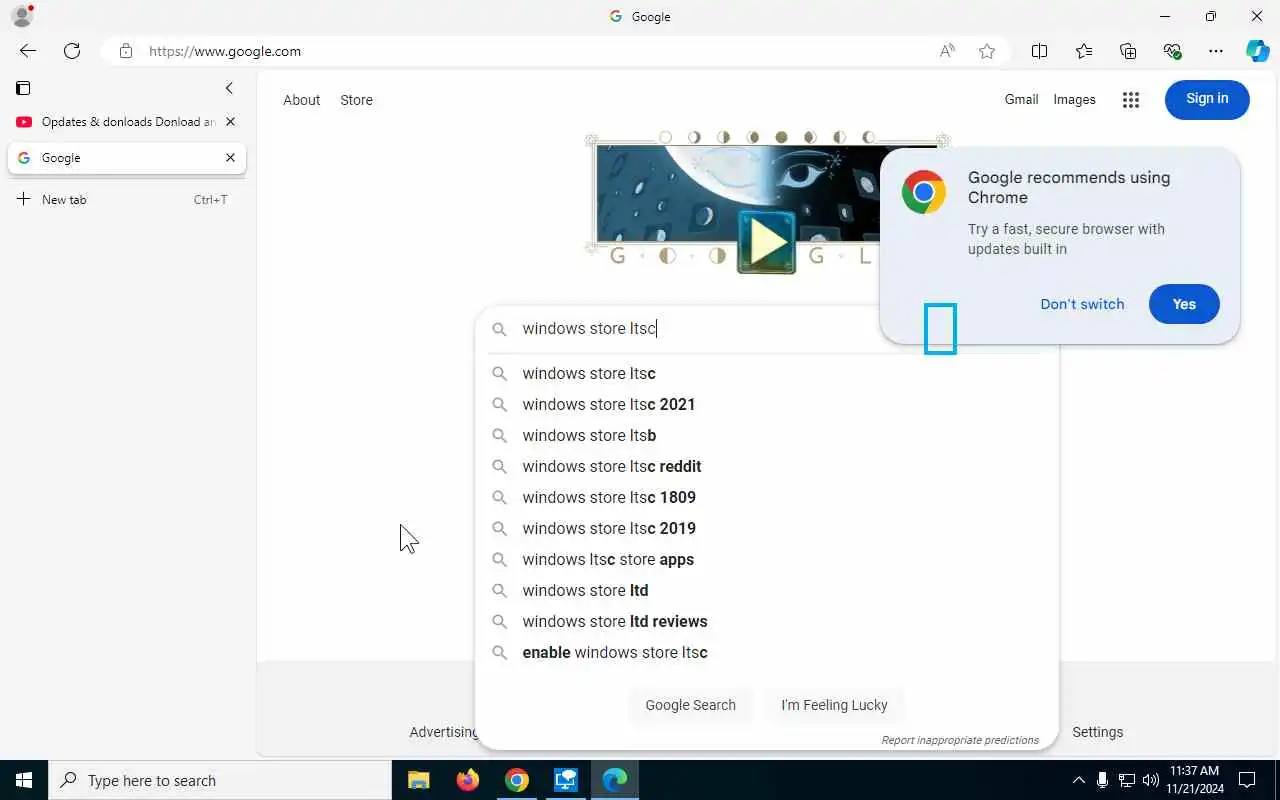Play the Google Doodle
This screenshot has width=1280, height=800.
click(x=766, y=241)
